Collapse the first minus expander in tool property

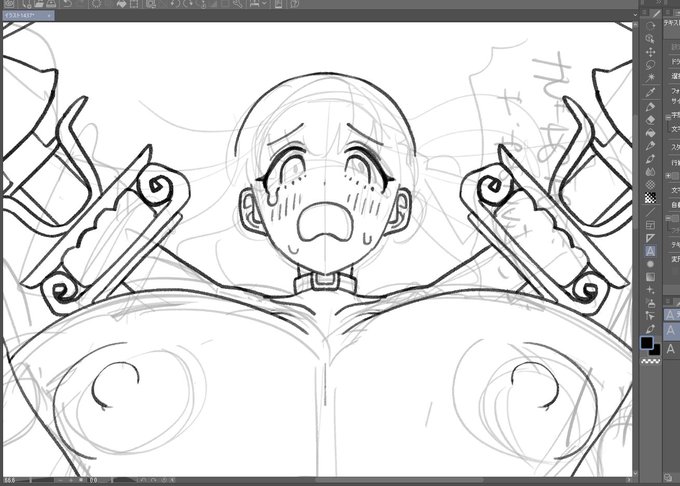pos(668,117)
